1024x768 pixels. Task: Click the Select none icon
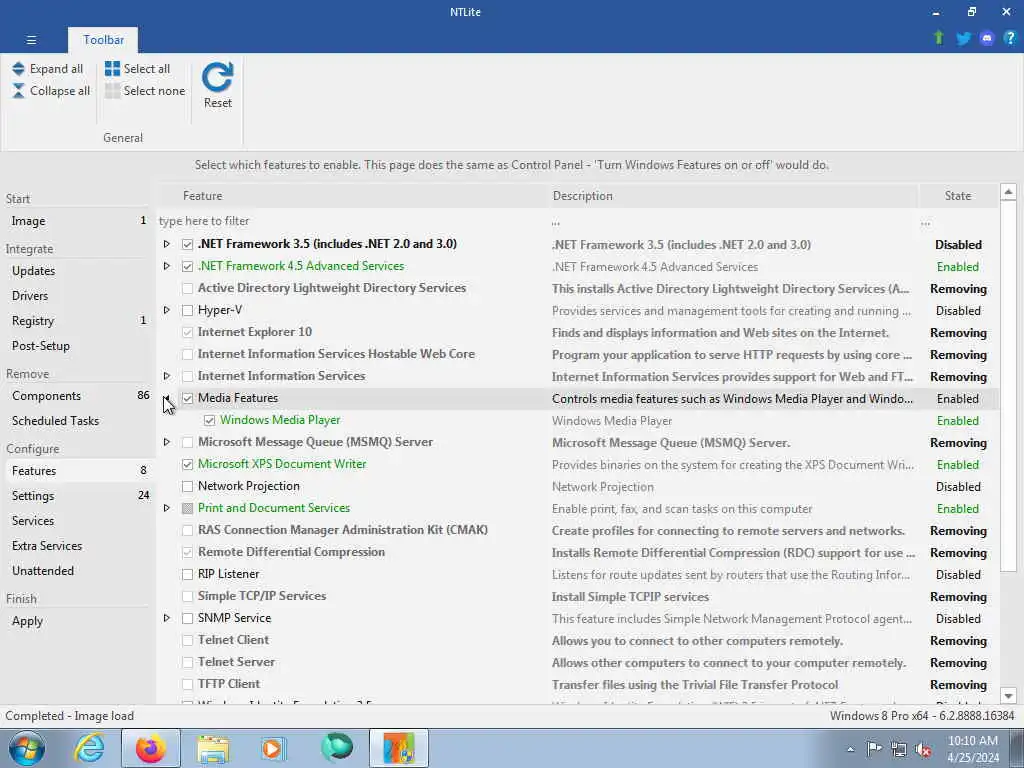coord(112,91)
